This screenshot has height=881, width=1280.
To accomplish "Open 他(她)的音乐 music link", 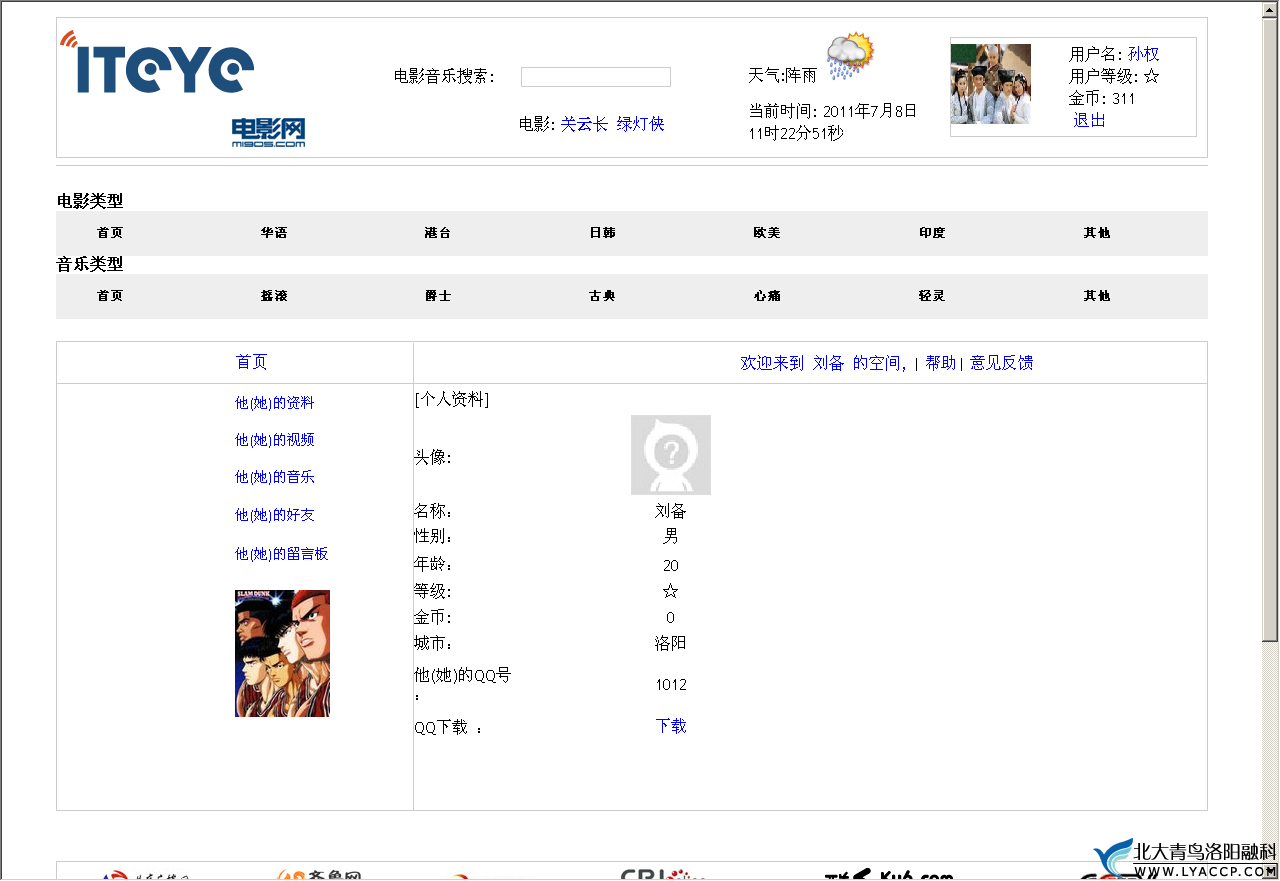I will click(x=275, y=477).
